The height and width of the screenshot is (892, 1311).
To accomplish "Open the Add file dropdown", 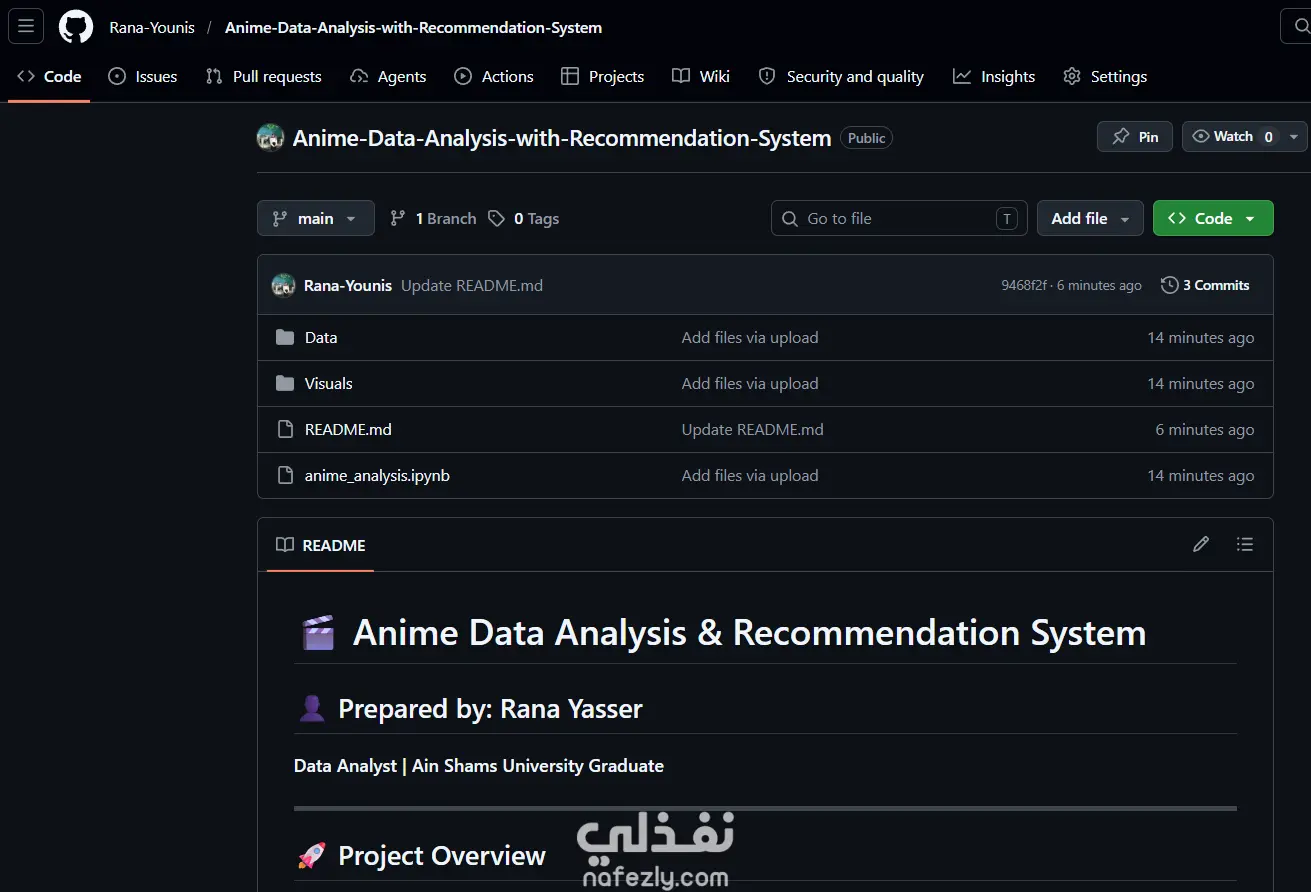I will (x=1090, y=218).
